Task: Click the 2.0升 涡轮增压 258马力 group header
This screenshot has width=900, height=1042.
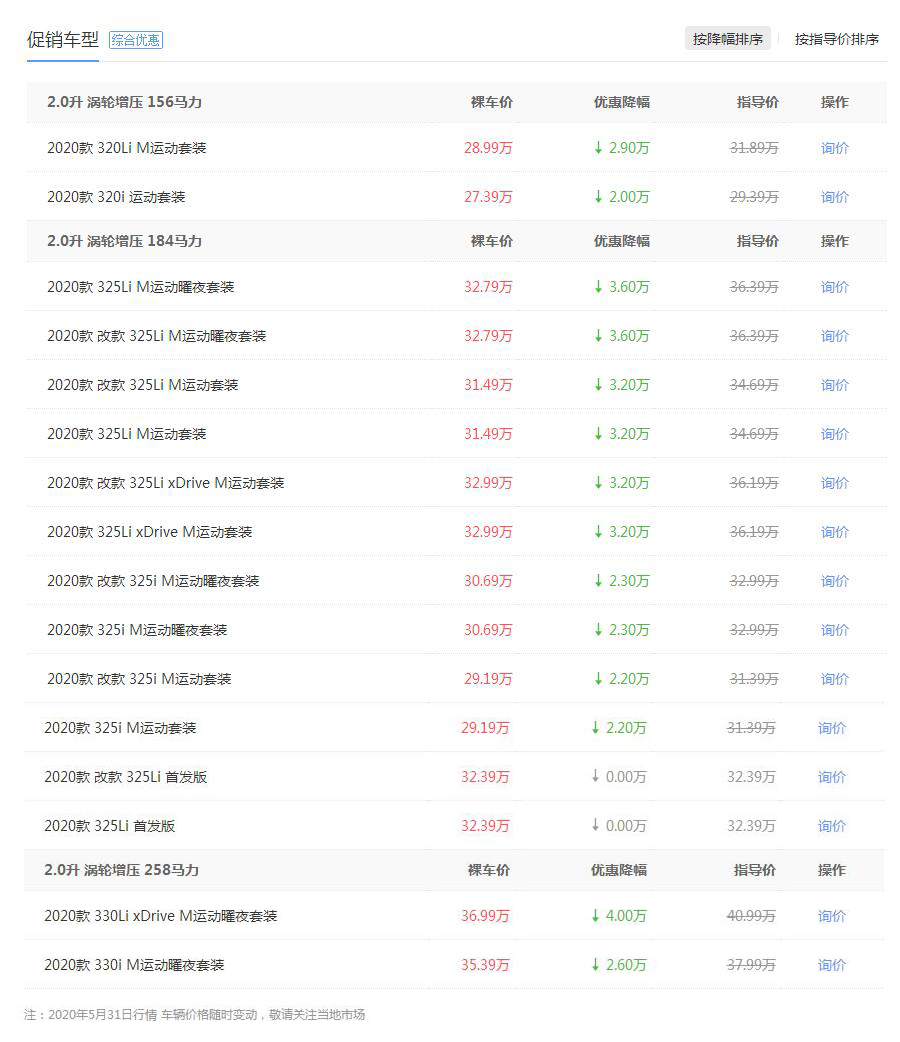Action: coord(122,870)
